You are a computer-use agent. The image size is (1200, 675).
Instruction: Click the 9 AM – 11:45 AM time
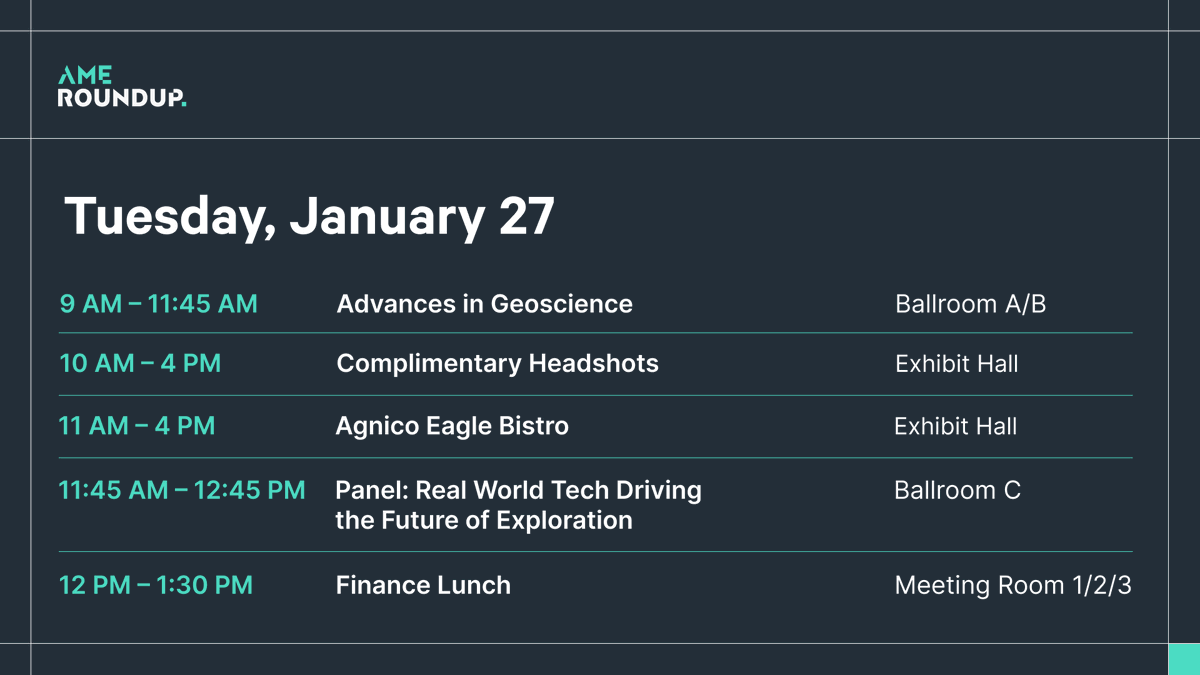point(158,304)
